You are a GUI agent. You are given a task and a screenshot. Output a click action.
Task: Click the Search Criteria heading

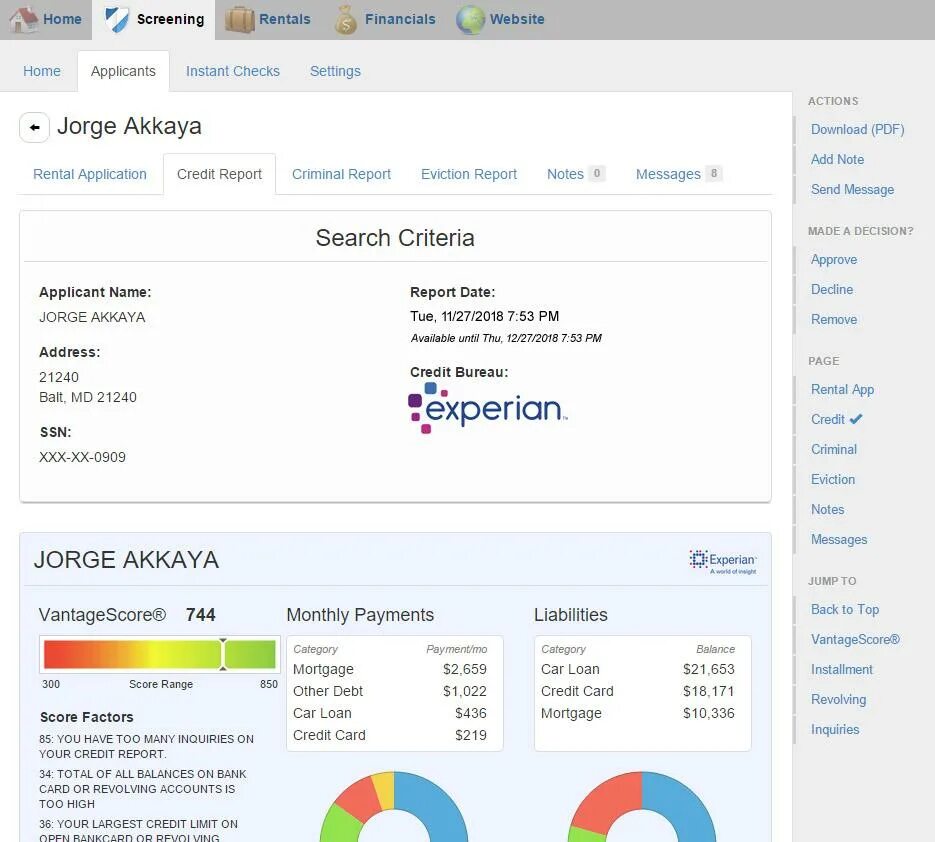click(x=395, y=238)
